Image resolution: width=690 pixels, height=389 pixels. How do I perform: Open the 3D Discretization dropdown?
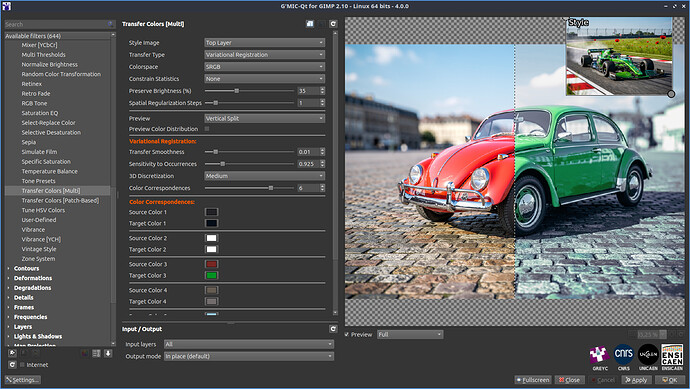264,176
